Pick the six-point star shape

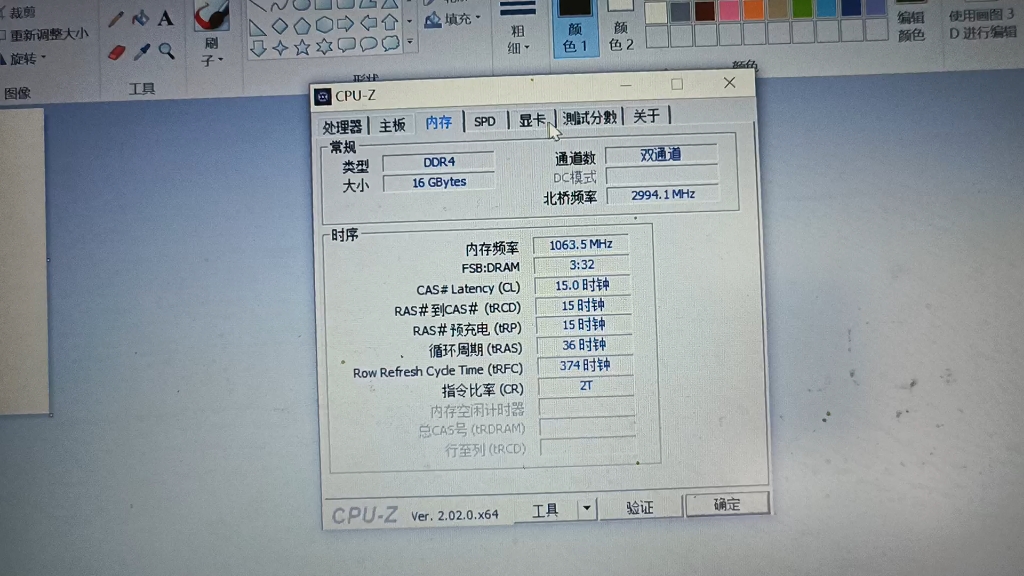pos(324,46)
